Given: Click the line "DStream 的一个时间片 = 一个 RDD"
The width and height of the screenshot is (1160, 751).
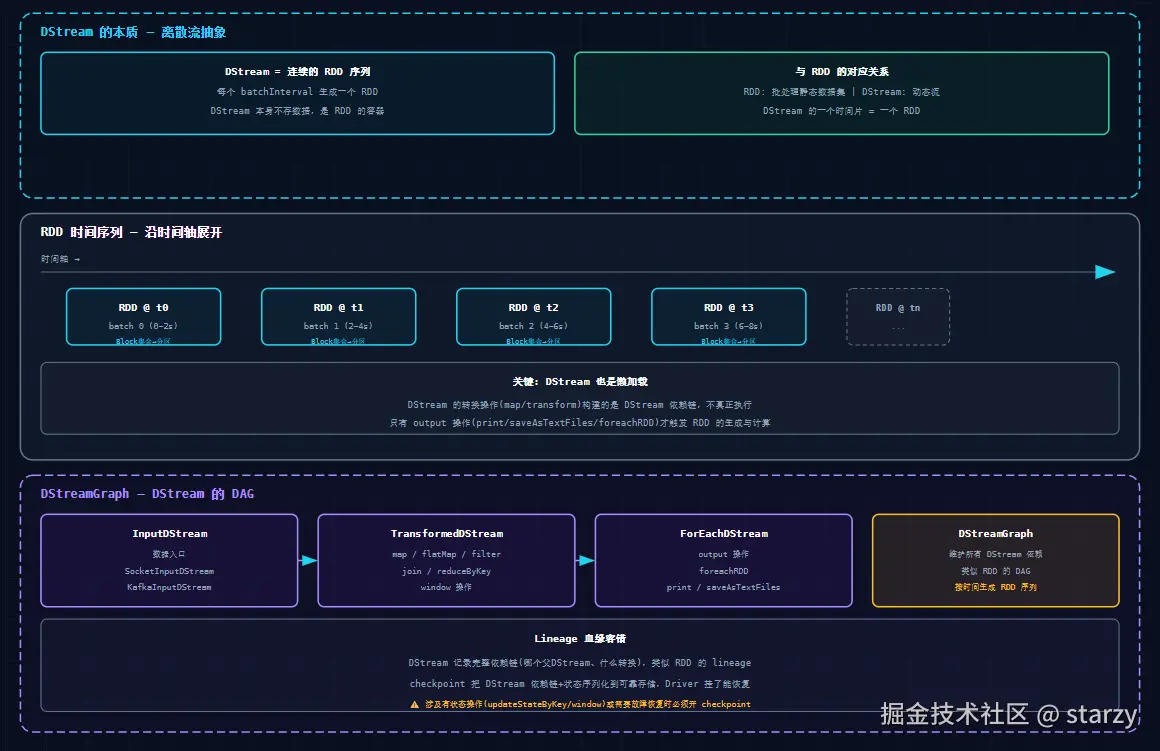Looking at the screenshot, I should [842, 111].
